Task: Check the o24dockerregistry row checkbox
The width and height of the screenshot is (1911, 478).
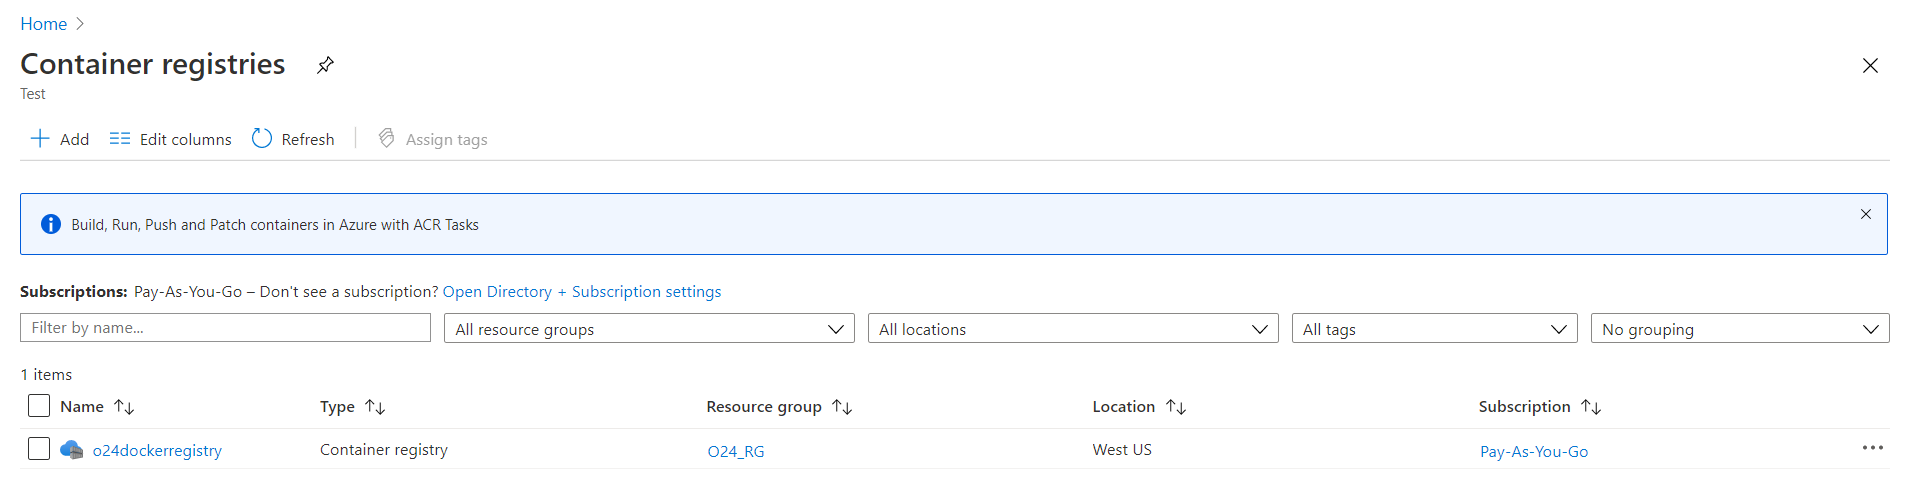Action: (x=39, y=449)
